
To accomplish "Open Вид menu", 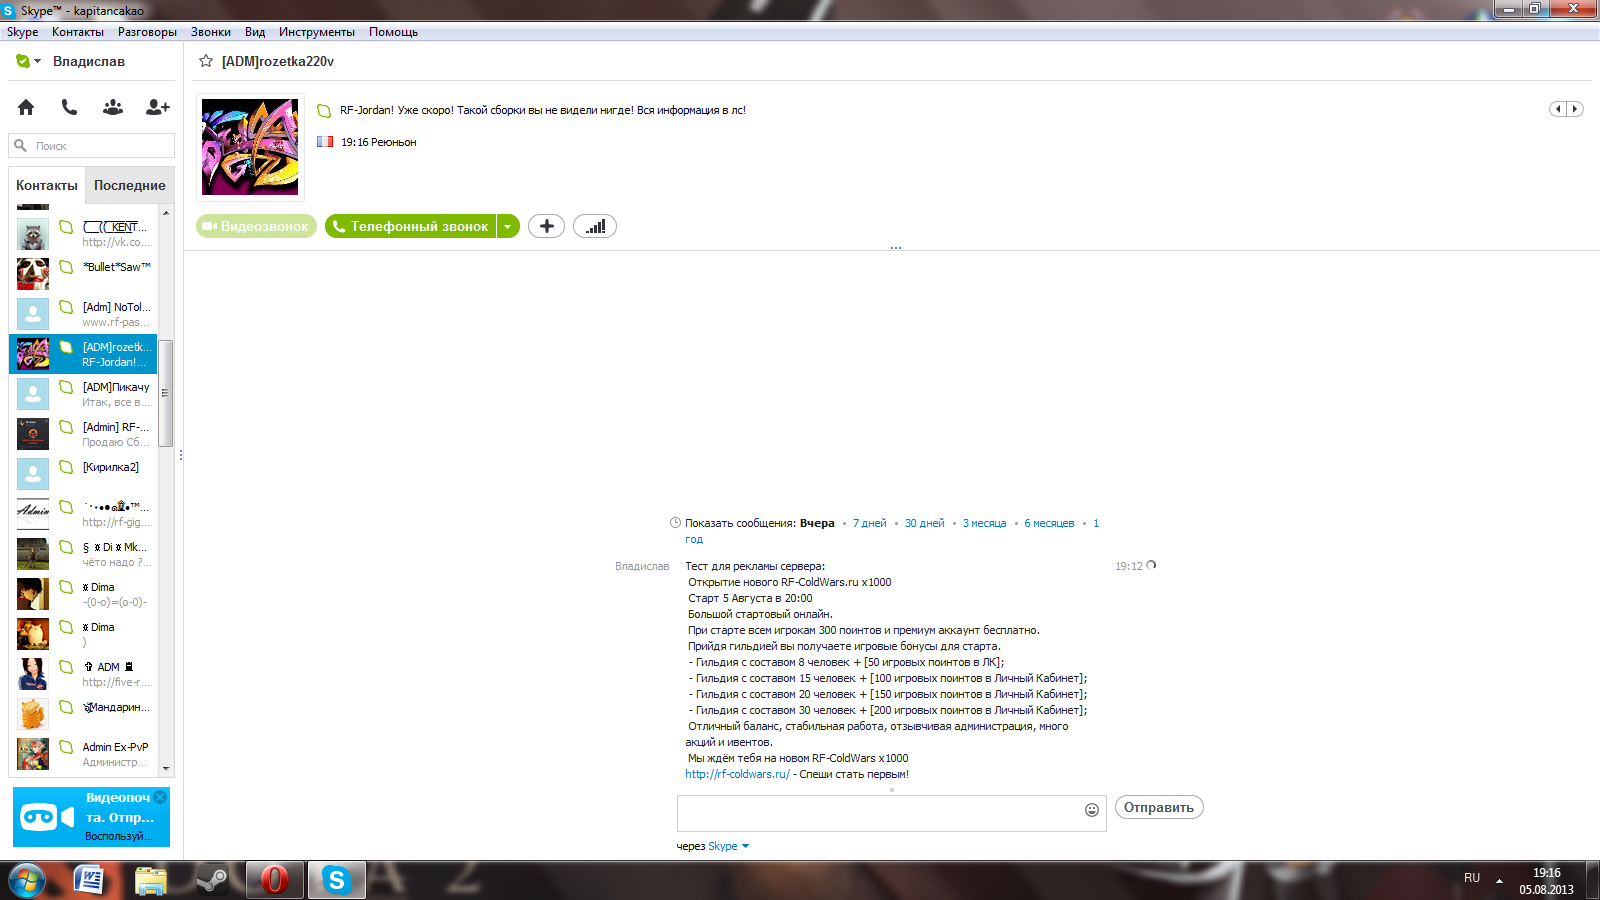I will coord(255,32).
